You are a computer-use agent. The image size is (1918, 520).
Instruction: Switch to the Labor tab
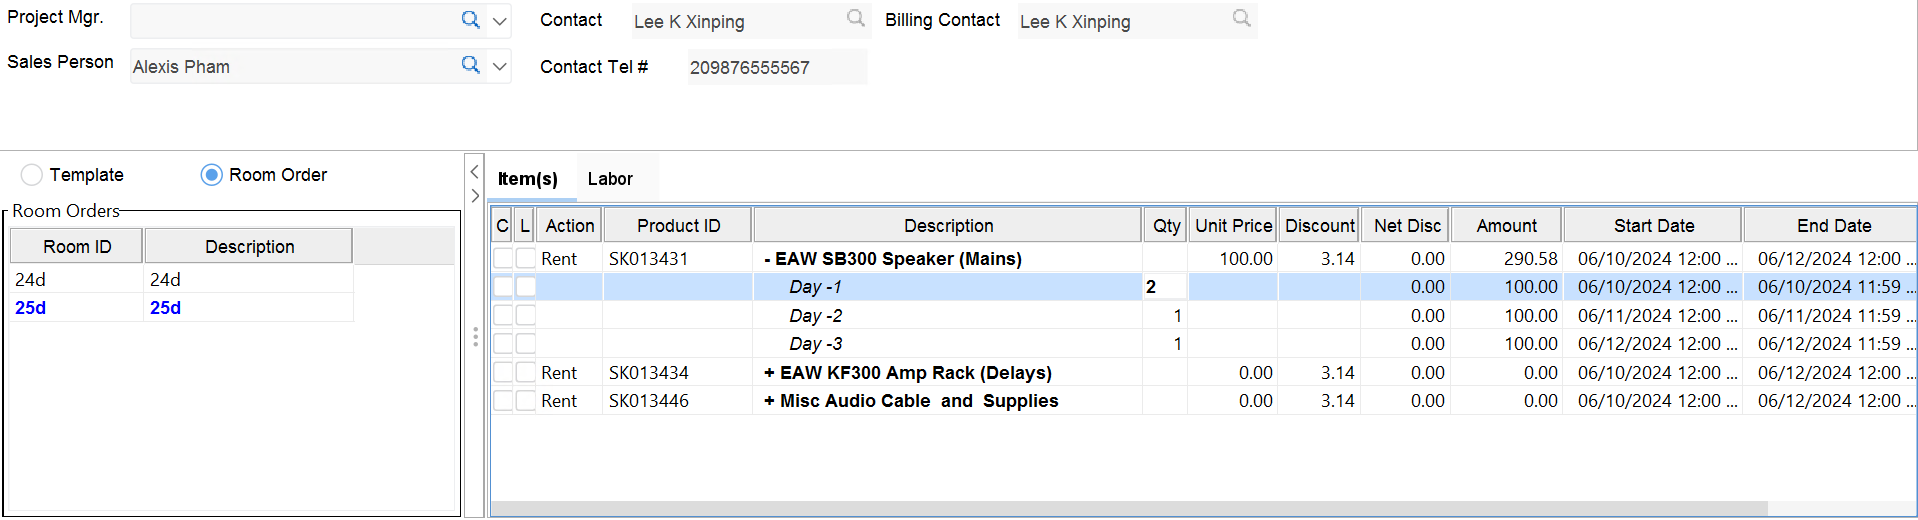(610, 179)
